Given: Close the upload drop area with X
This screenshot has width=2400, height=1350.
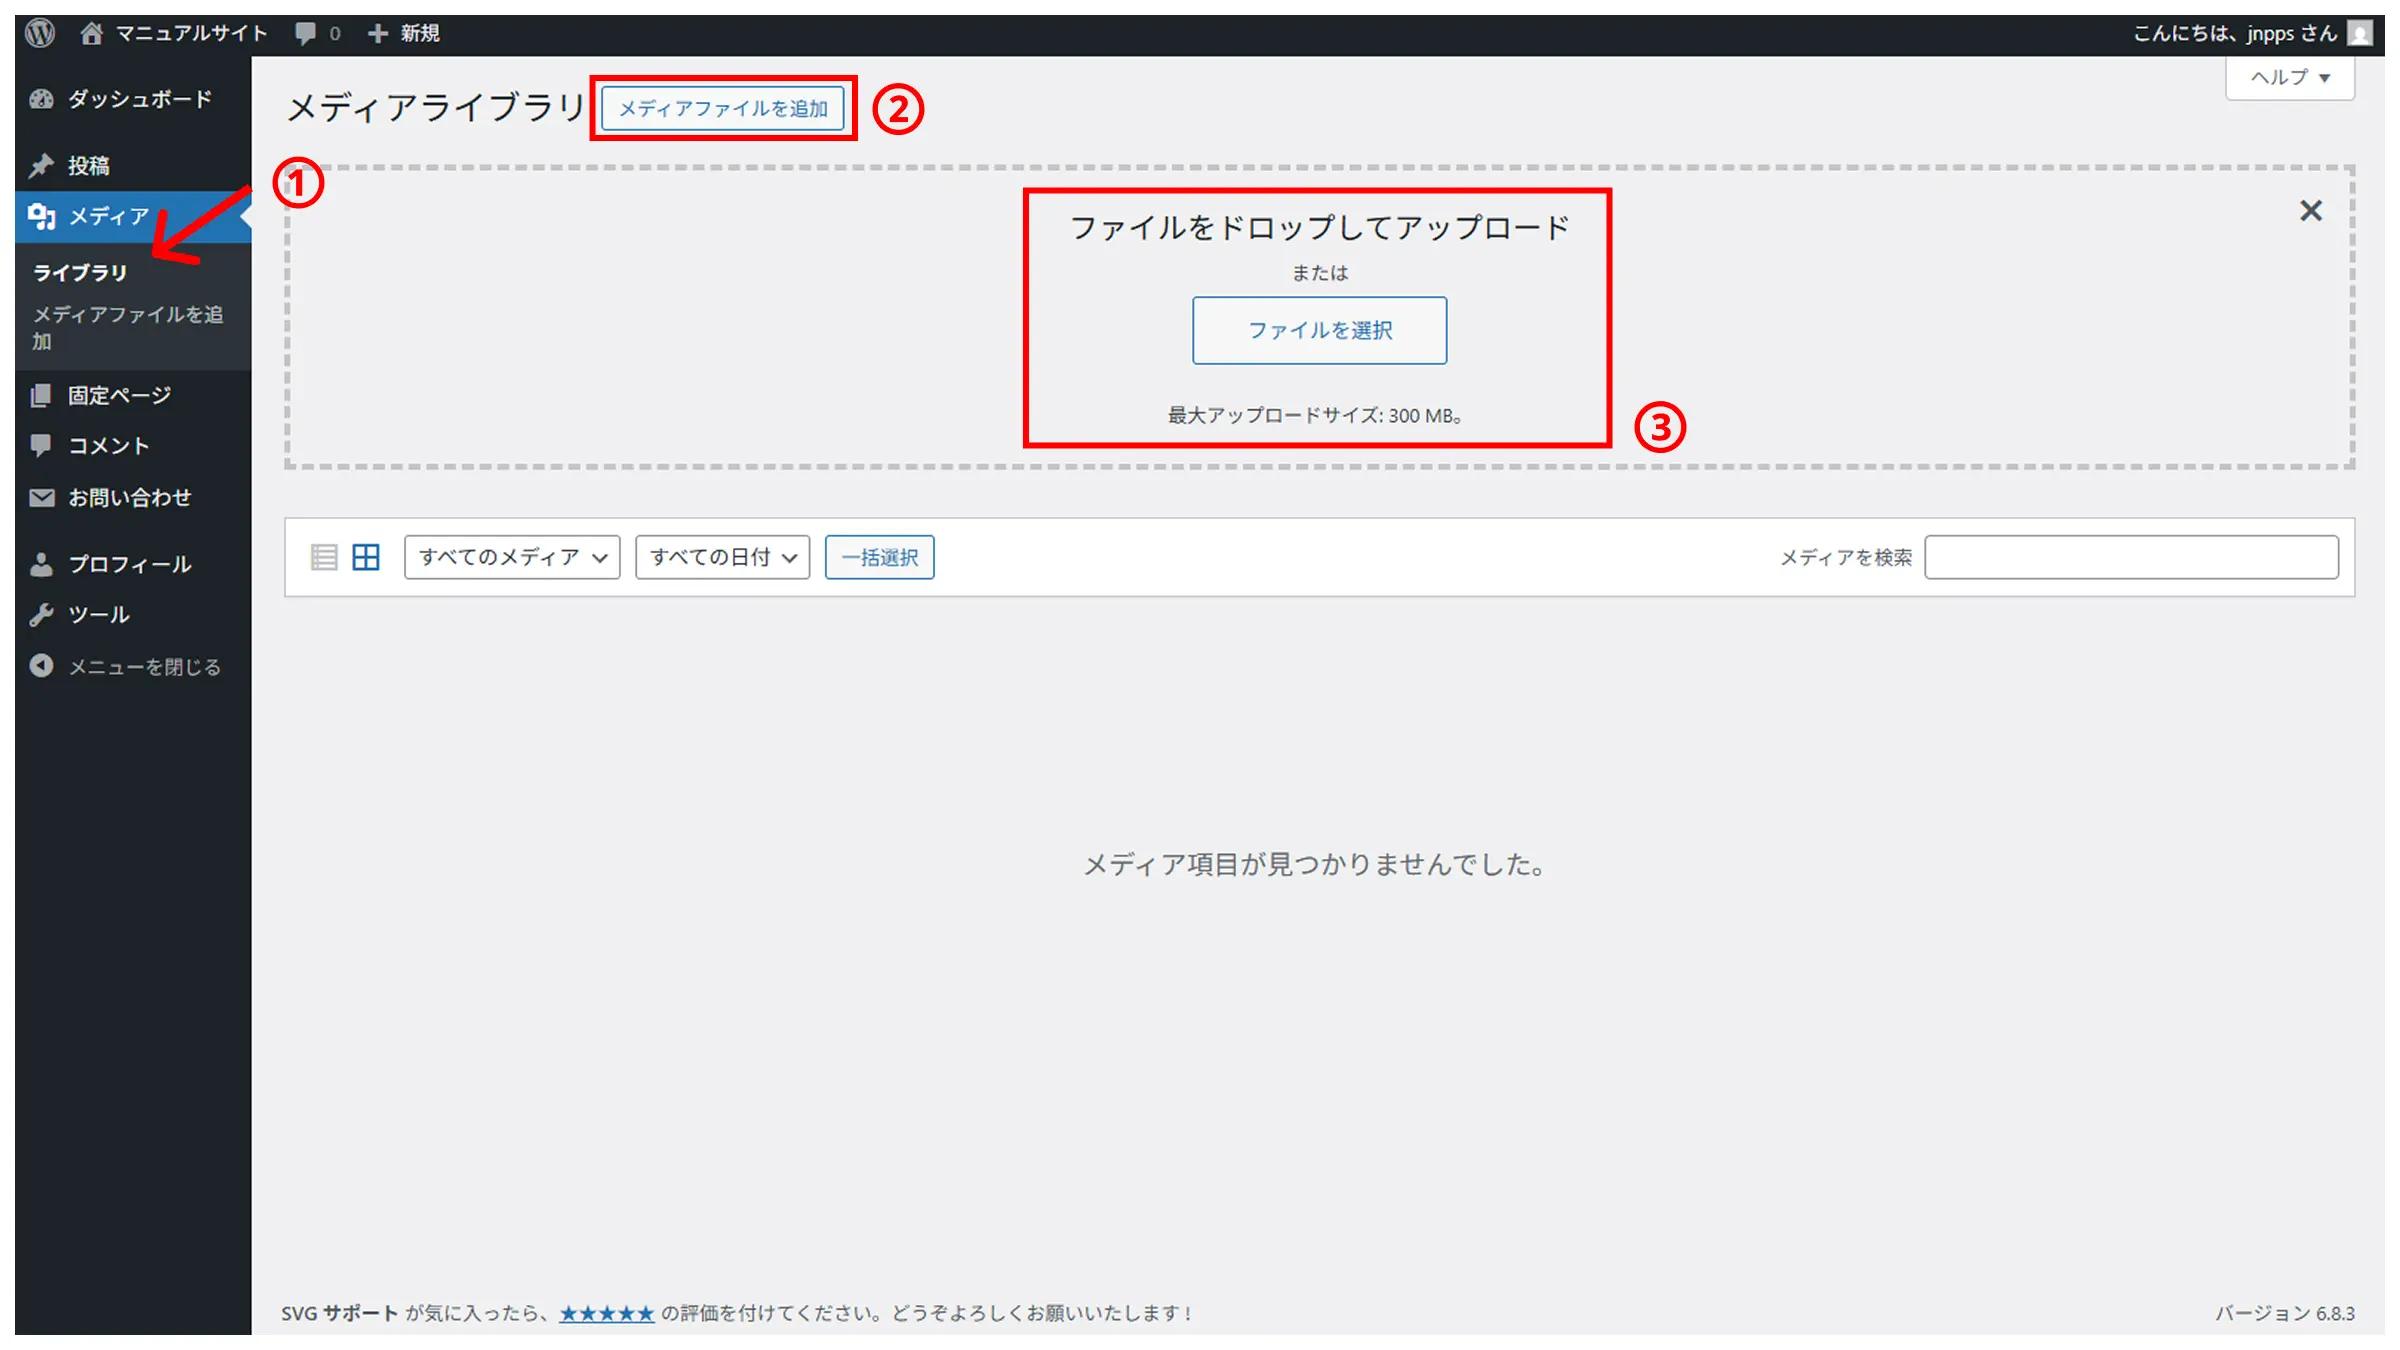Looking at the screenshot, I should [2310, 211].
